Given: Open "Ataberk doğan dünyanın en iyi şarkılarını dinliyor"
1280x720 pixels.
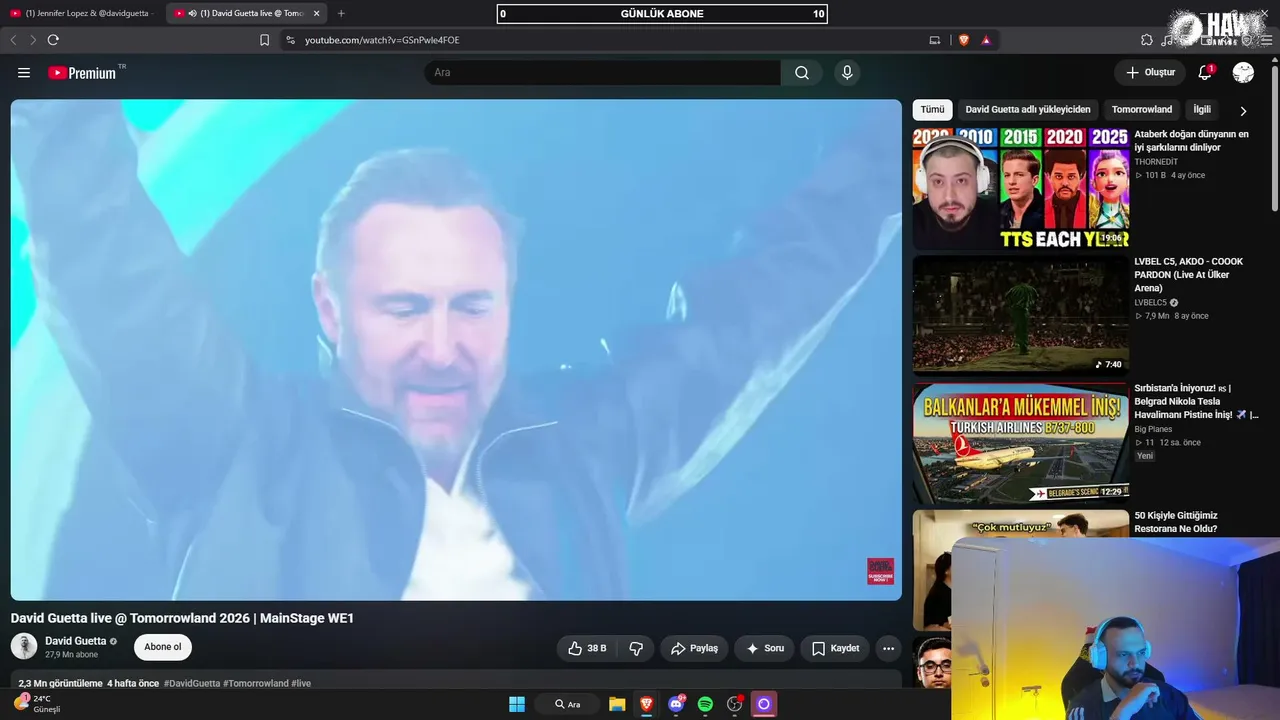Looking at the screenshot, I should 1191,141.
